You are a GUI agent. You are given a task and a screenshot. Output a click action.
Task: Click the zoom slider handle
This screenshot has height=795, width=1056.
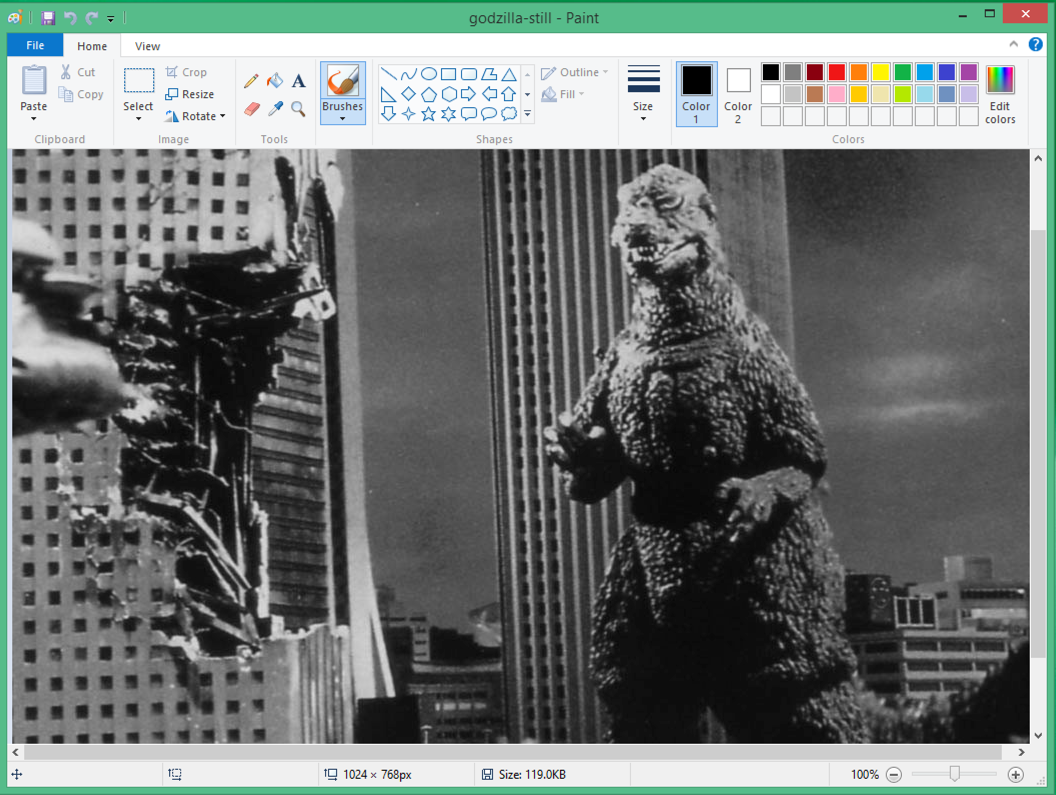tap(954, 774)
